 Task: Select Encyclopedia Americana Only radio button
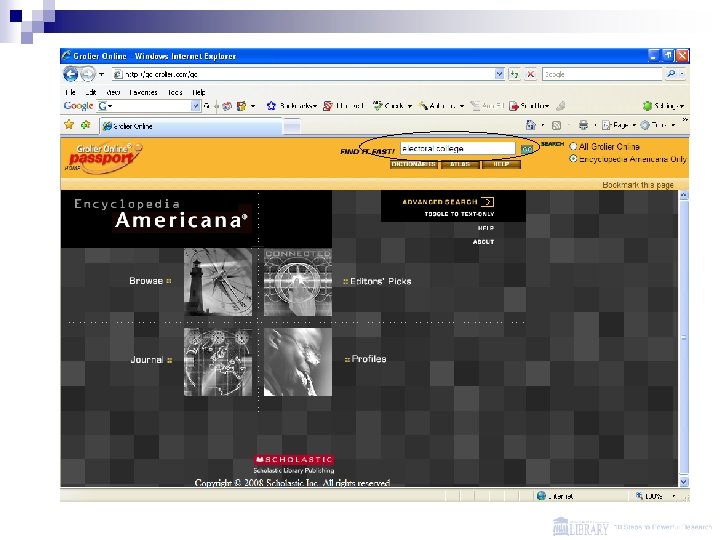[573, 159]
